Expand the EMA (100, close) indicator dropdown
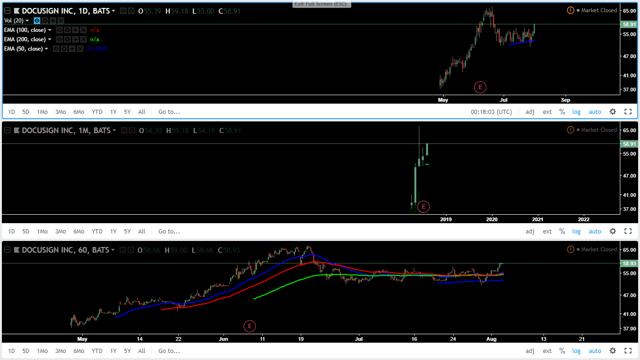640x360 pixels. pos(50,30)
